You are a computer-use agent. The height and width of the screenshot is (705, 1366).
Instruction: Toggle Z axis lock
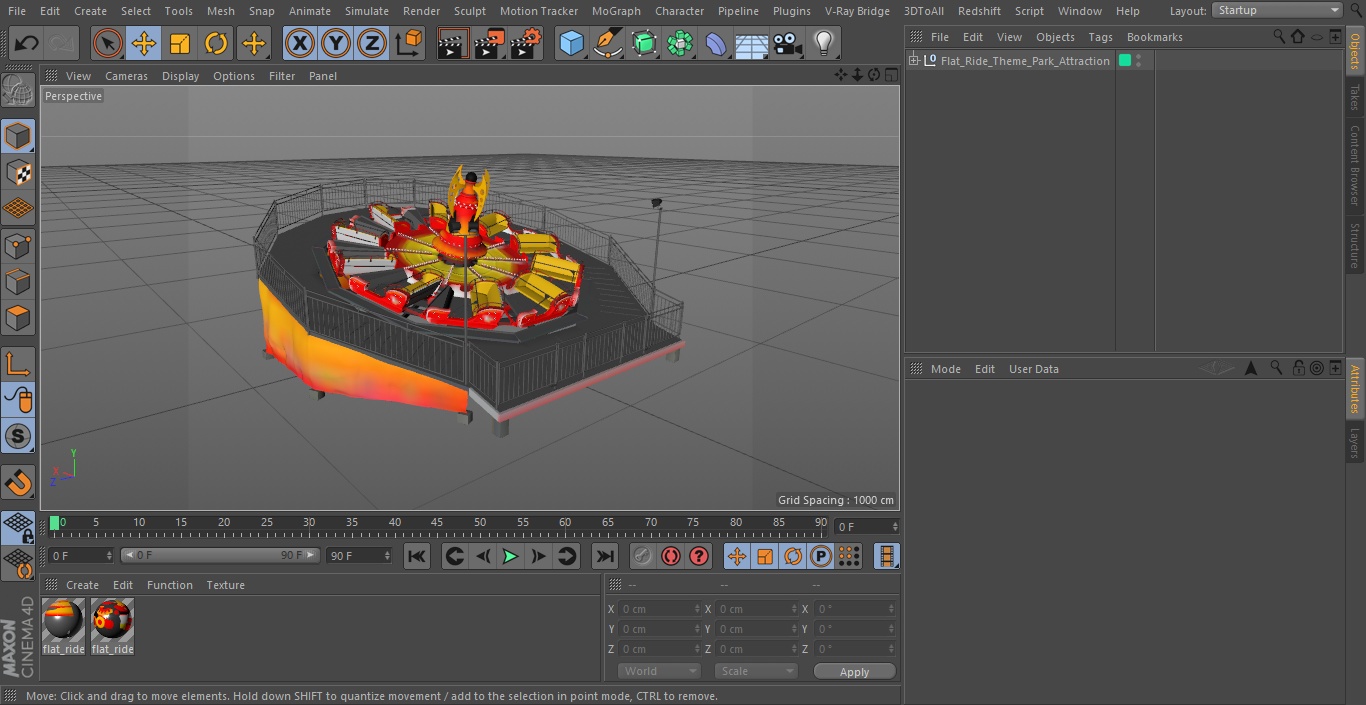point(372,44)
